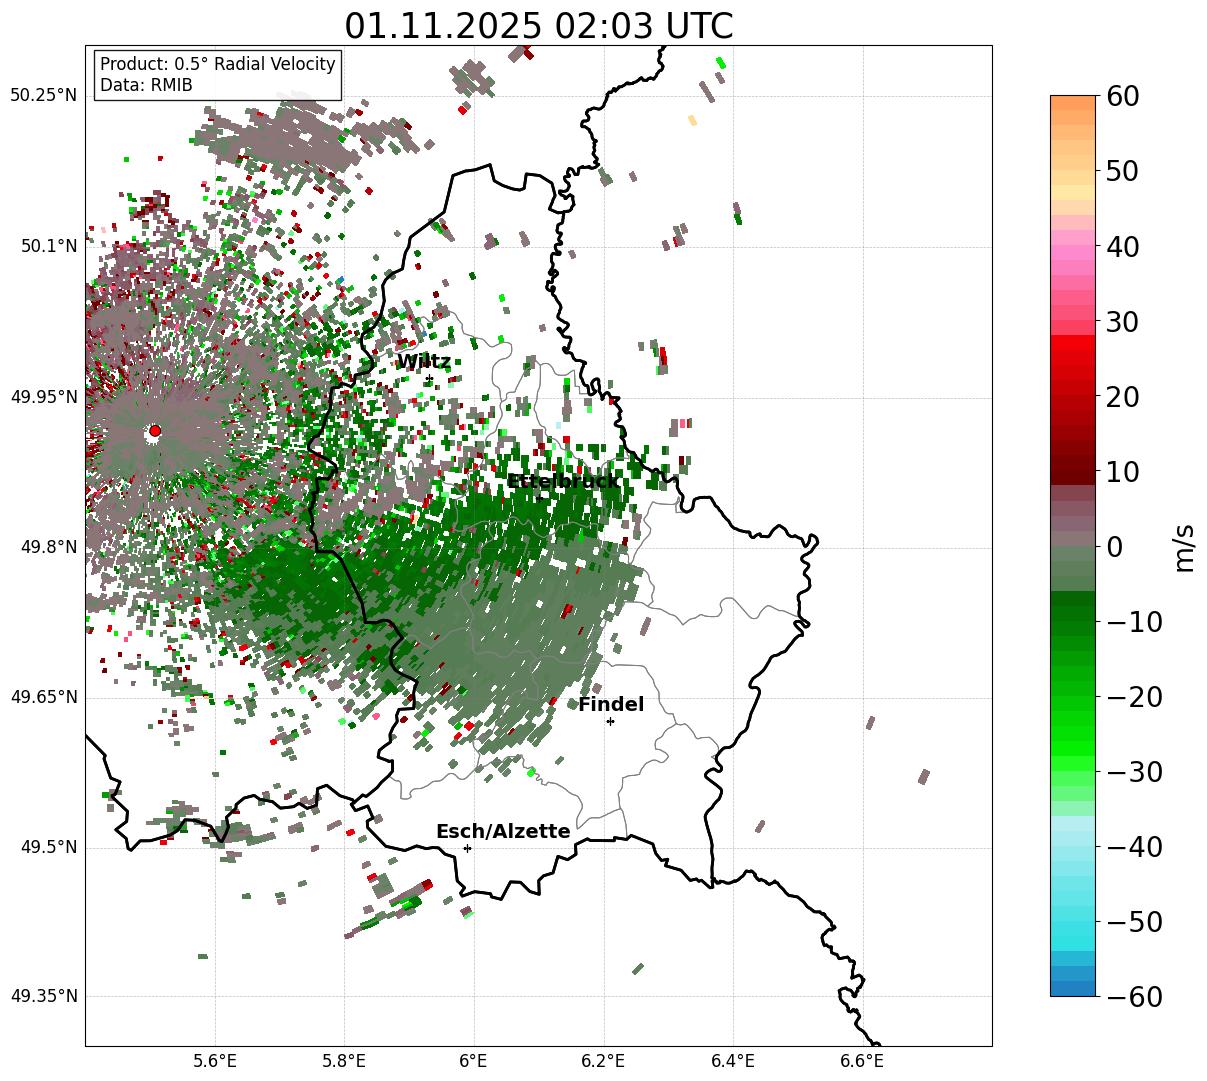The image size is (1207, 1081).
Task: Click the 5.6°E longitude label
Action: (215, 1061)
